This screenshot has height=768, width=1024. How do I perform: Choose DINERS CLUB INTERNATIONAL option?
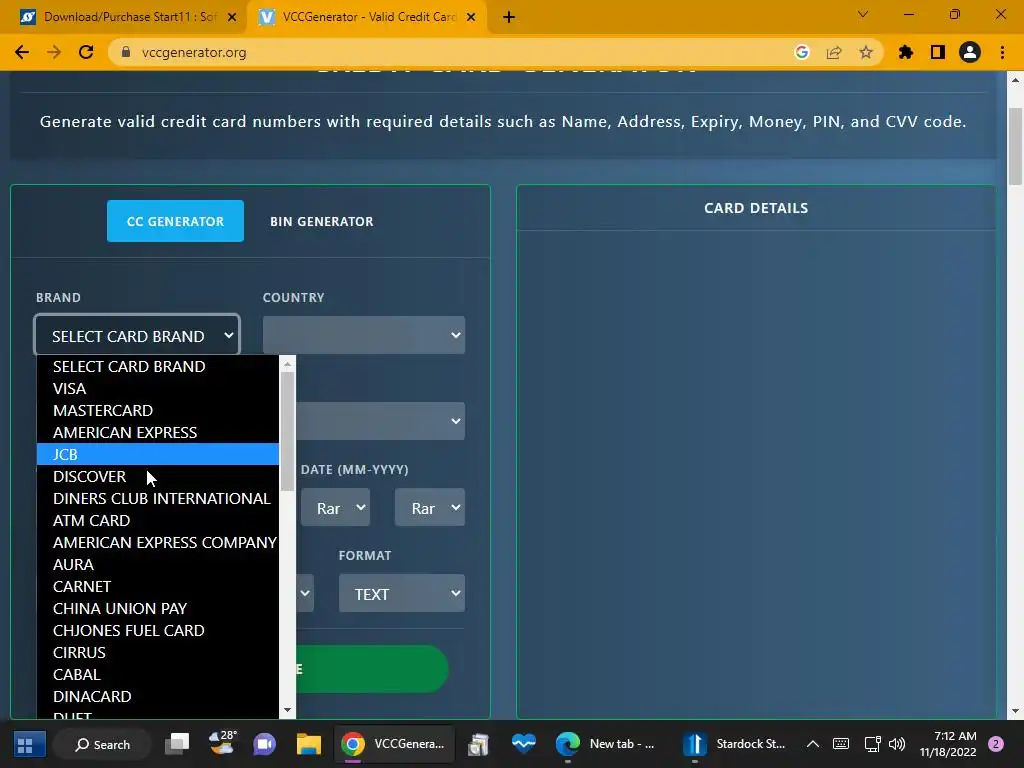point(157,498)
